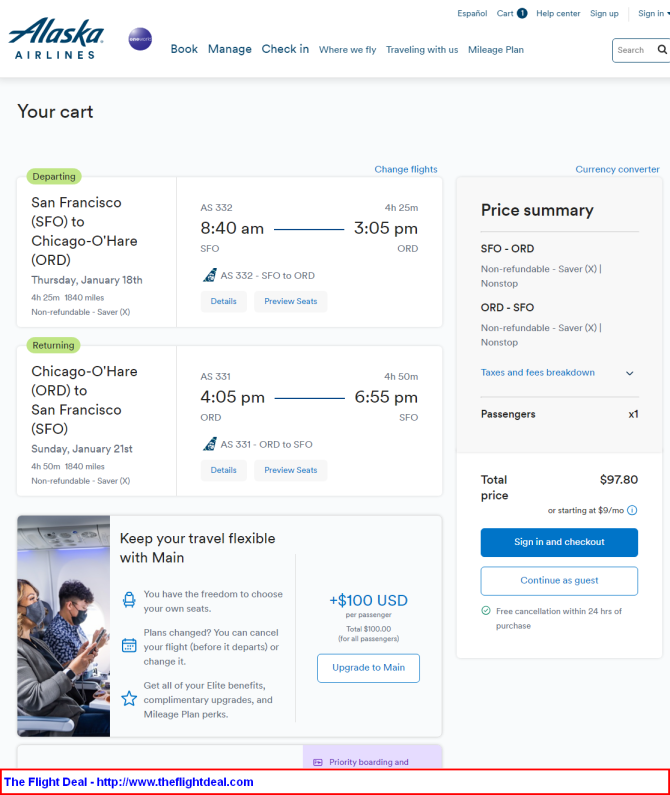Click the AS 331 airline tail icon
670x795 pixels.
click(x=210, y=444)
